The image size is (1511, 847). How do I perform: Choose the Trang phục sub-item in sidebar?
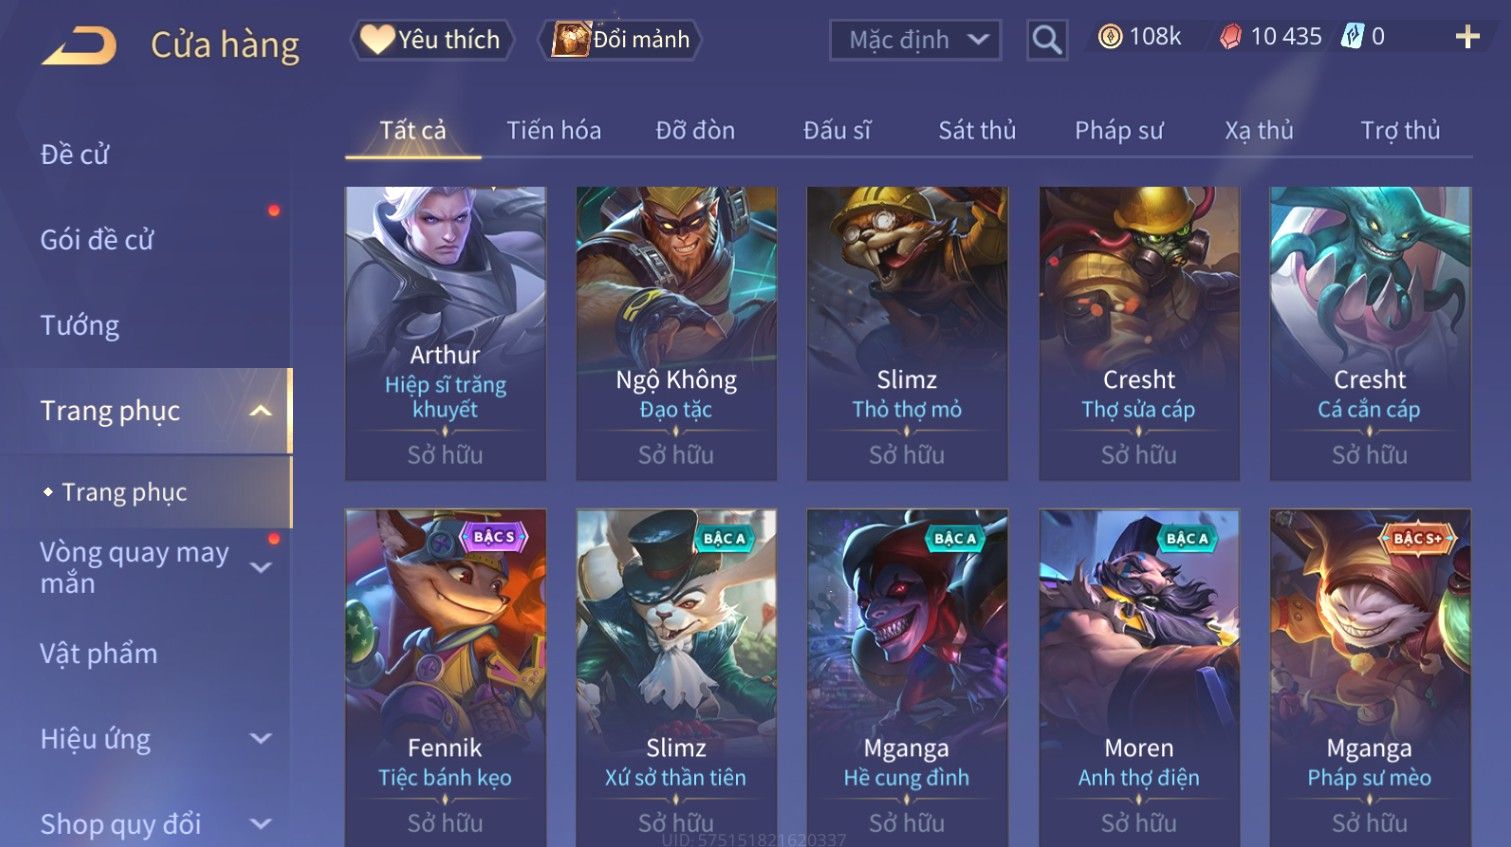[x=124, y=492]
